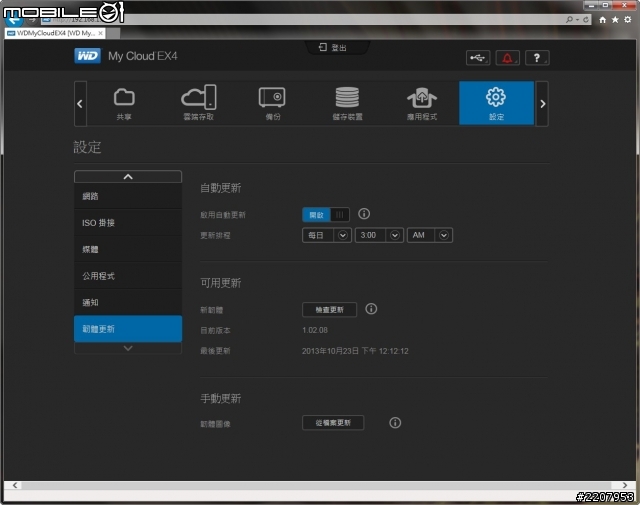Click the horizontal scrollbar left arrow
640x505 pixels.
pos(15,485)
